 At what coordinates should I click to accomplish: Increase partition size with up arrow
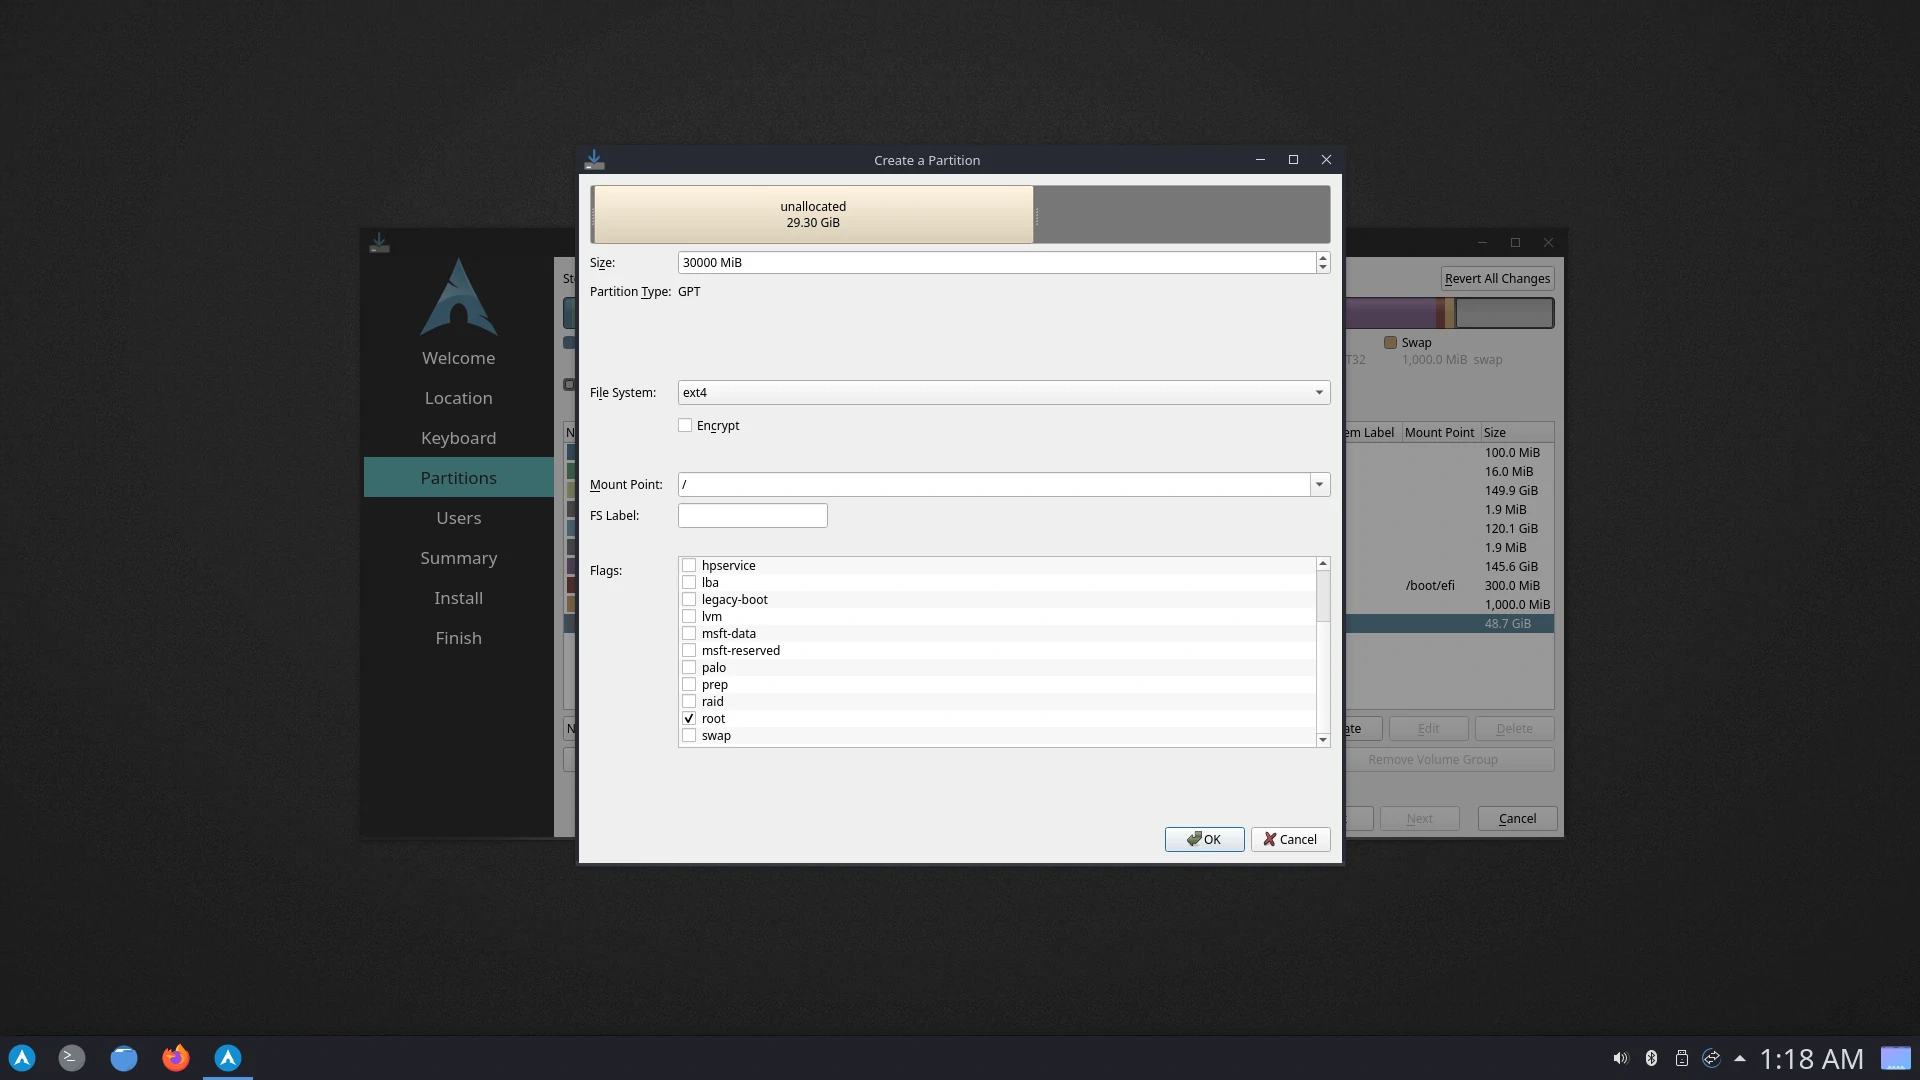pos(1323,258)
